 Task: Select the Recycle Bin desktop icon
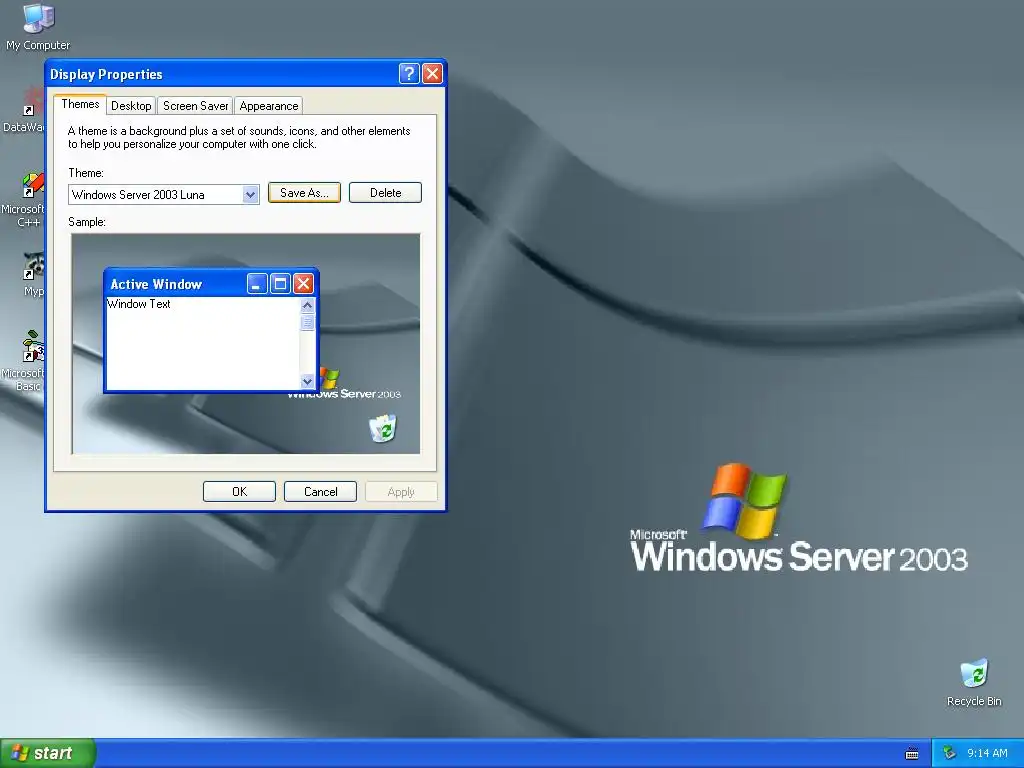click(x=974, y=682)
